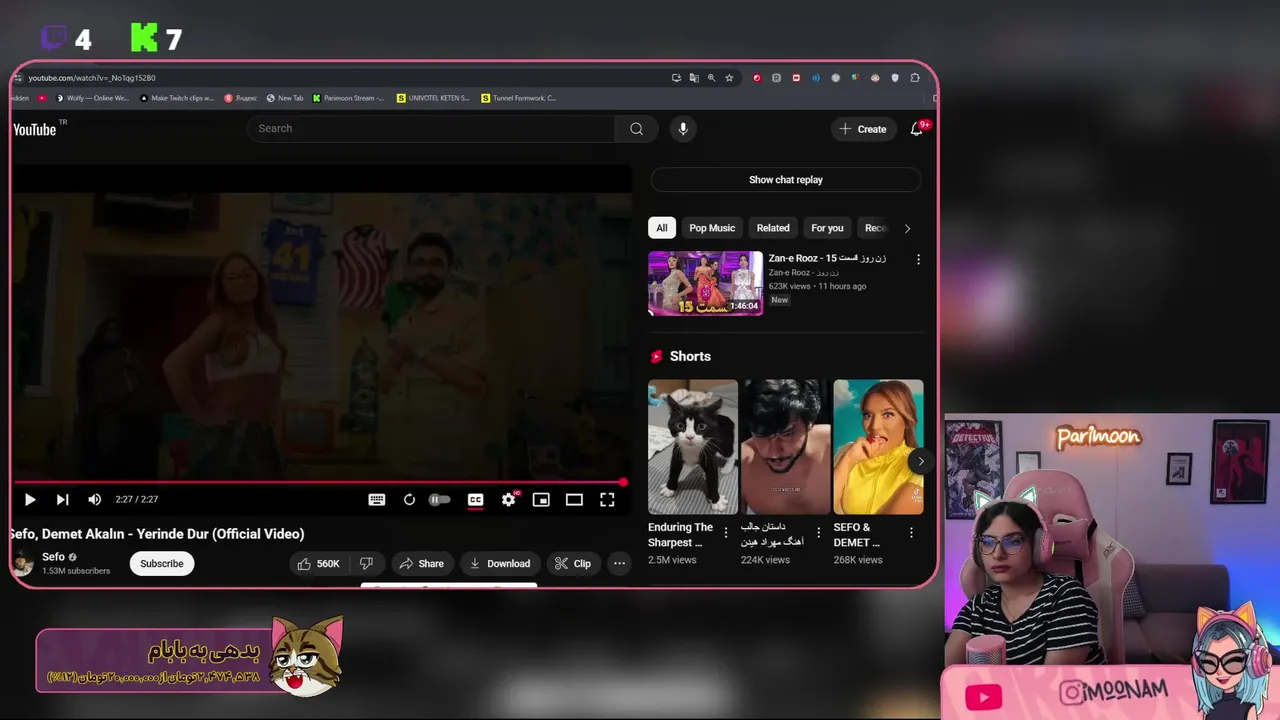Viewport: 1280px width, 720px height.
Task: Select the For you filter chip
Action: 827,228
